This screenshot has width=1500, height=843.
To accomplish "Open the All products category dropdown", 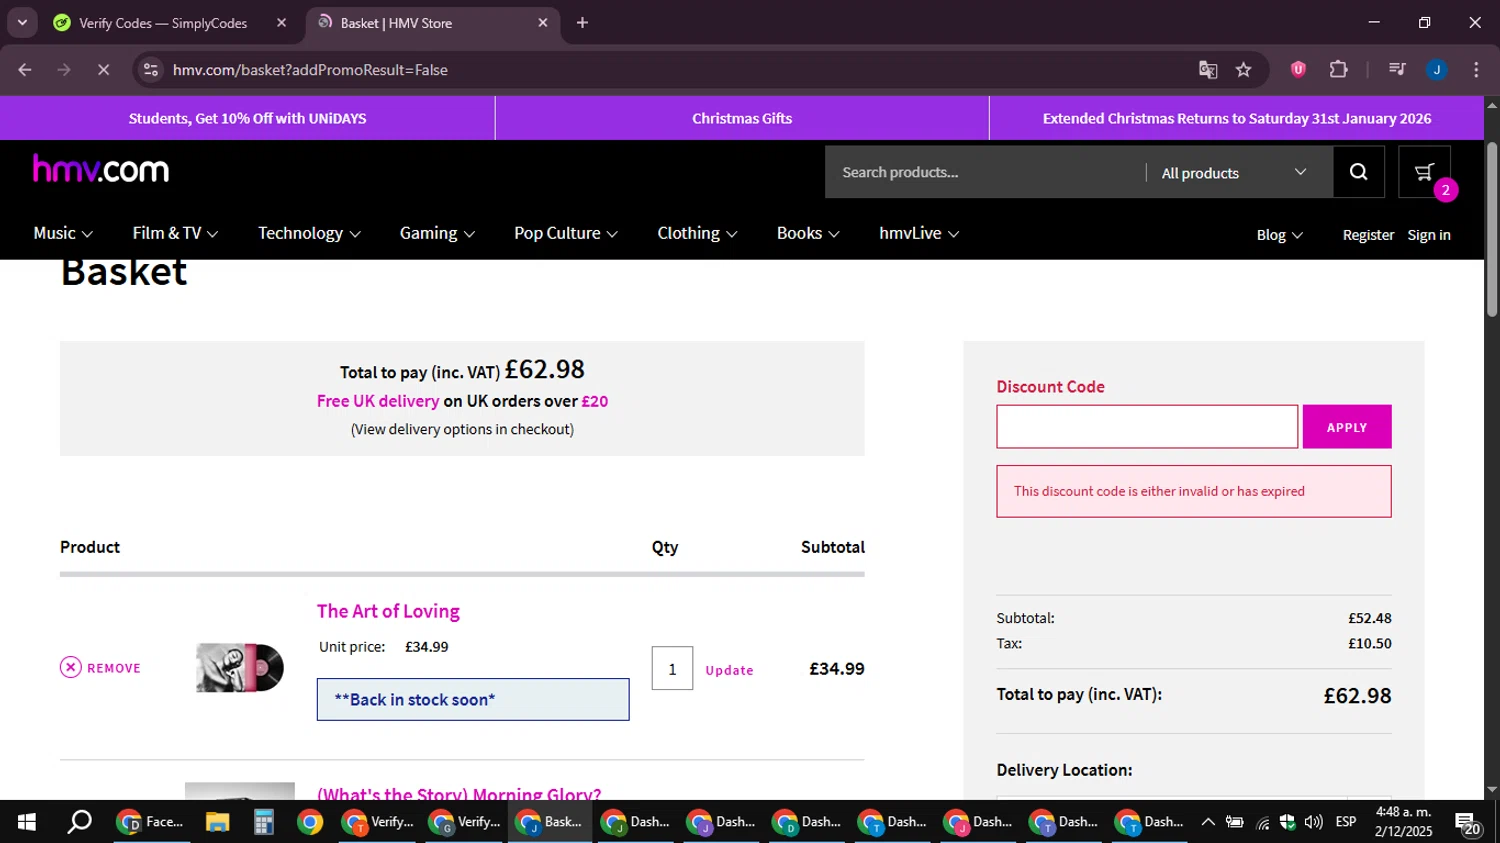I will point(1234,173).
